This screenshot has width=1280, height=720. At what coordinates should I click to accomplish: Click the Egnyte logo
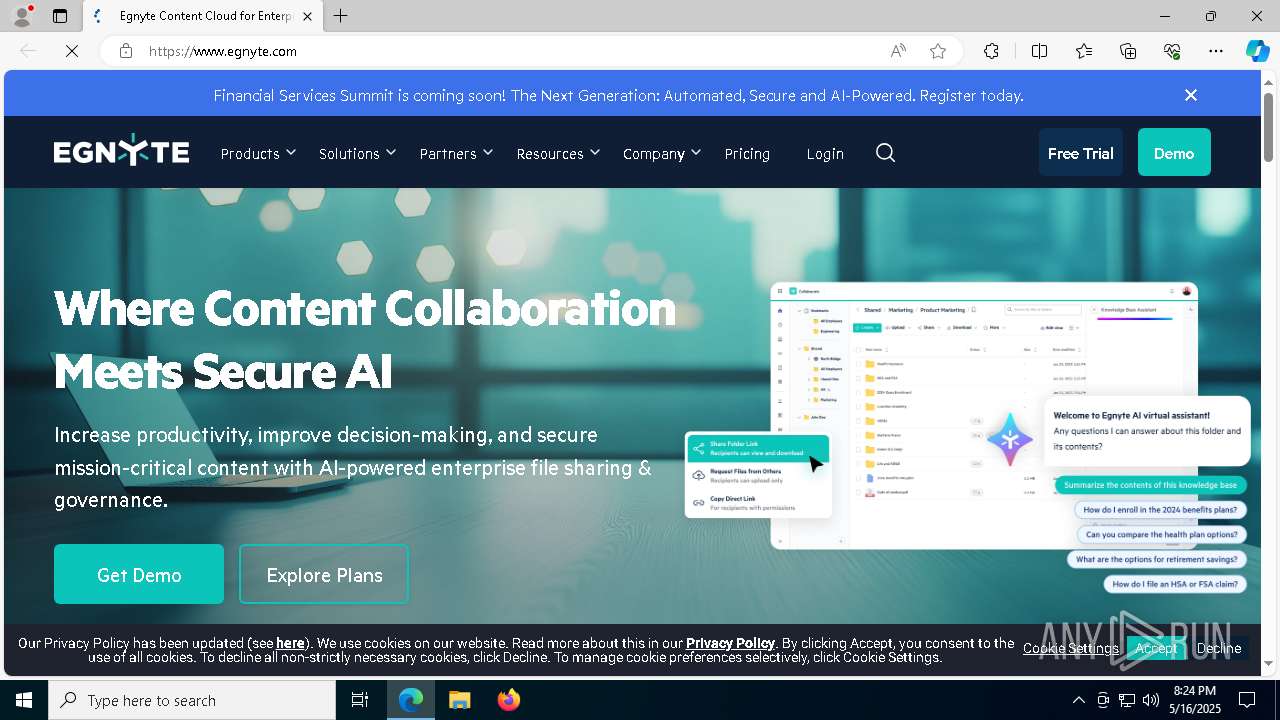(x=121, y=152)
